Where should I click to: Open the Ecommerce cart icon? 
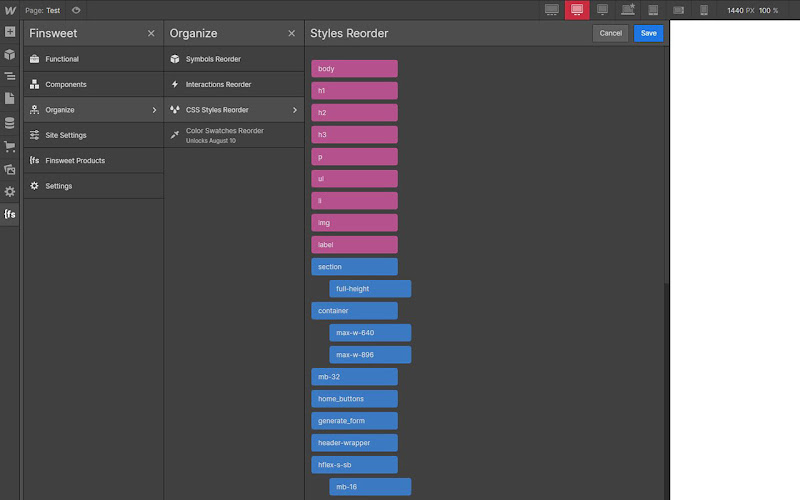click(10, 147)
